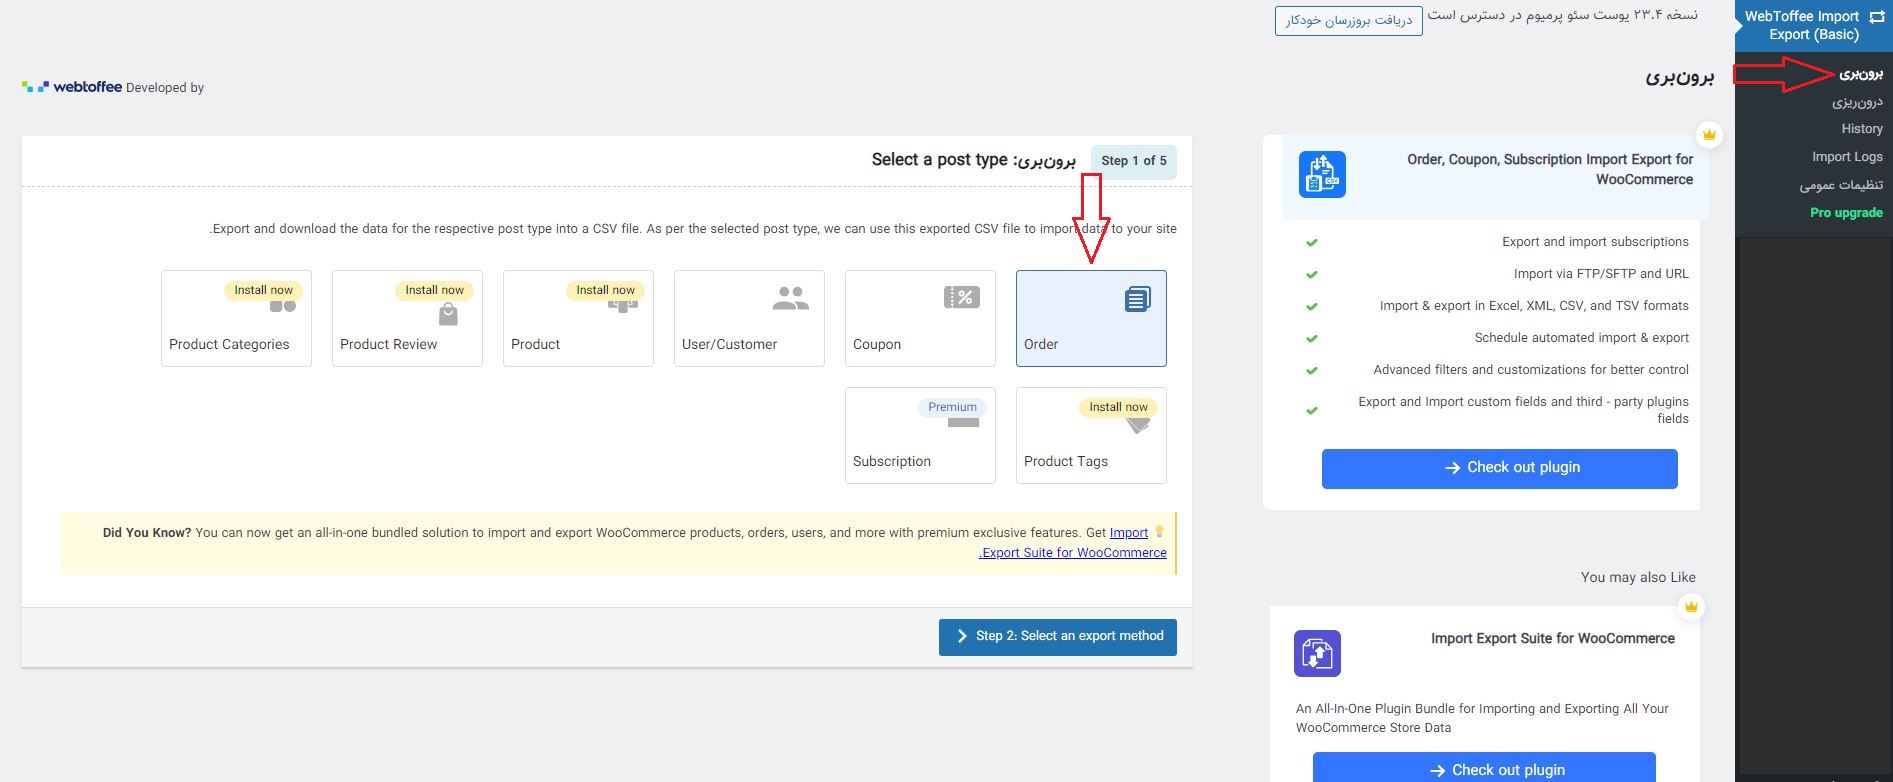This screenshot has width=1893, height=782.
Task: Click the Import Export Suite plugin icon
Action: click(x=1317, y=654)
